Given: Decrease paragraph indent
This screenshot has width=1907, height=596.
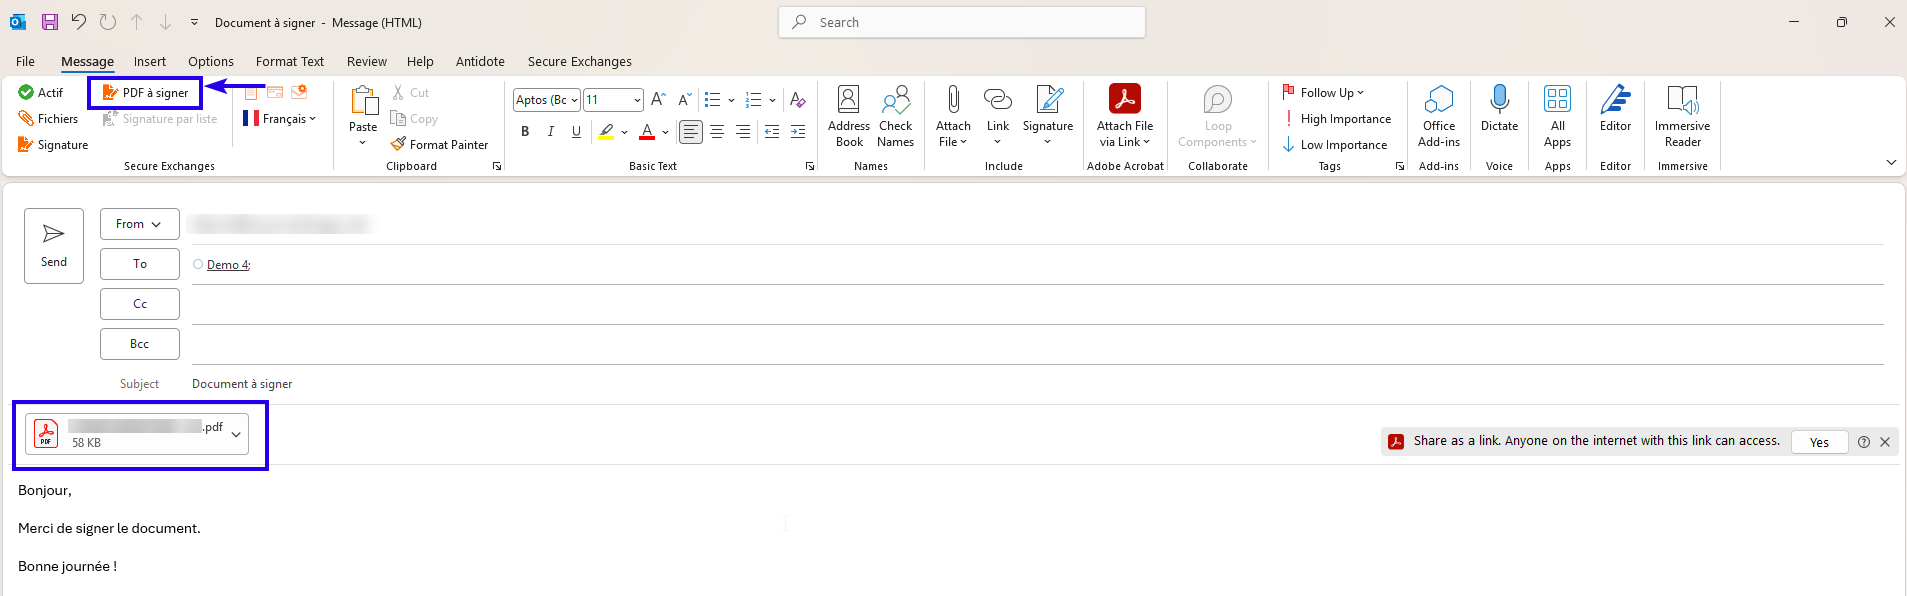Looking at the screenshot, I should point(772,132).
